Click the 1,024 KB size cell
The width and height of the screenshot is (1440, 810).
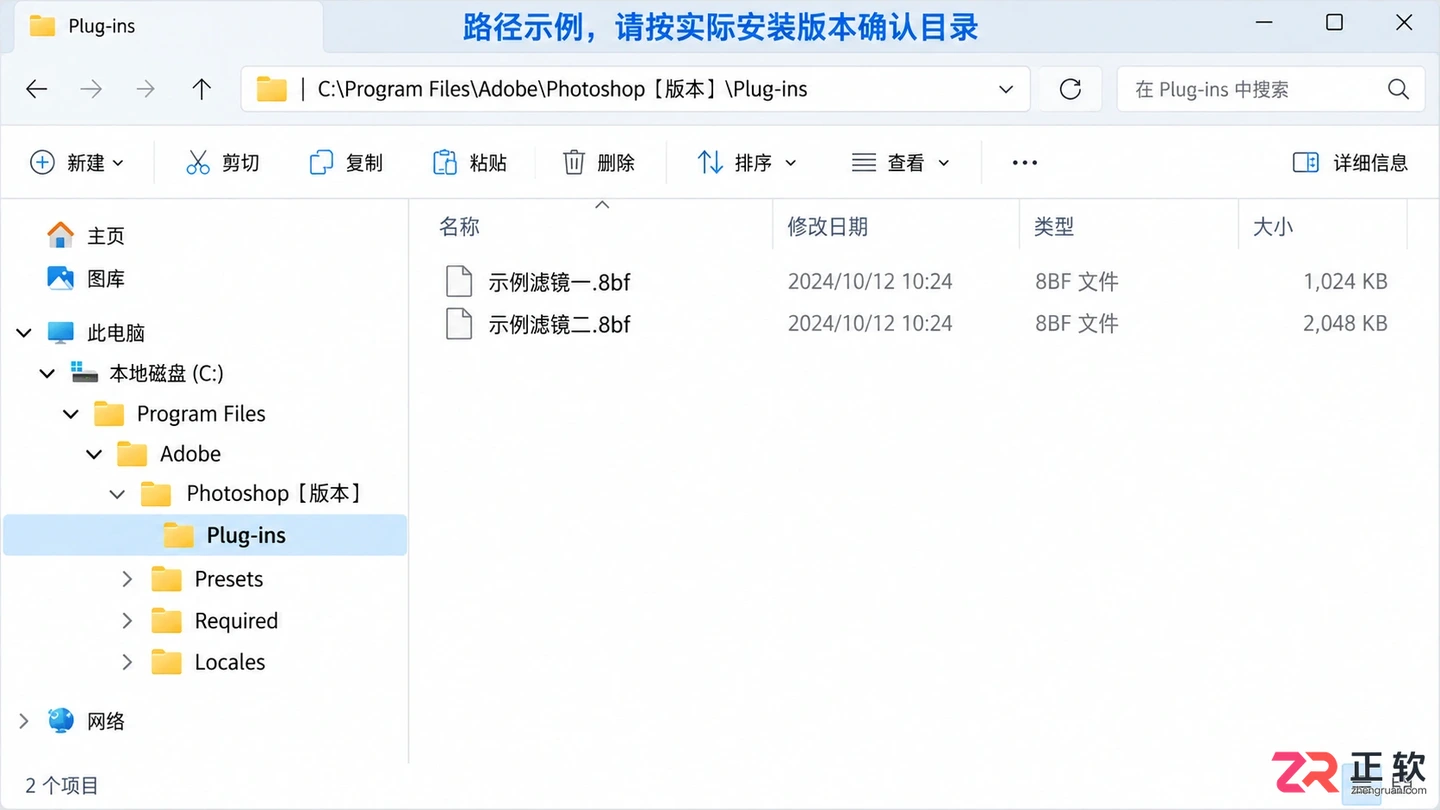pos(1345,282)
